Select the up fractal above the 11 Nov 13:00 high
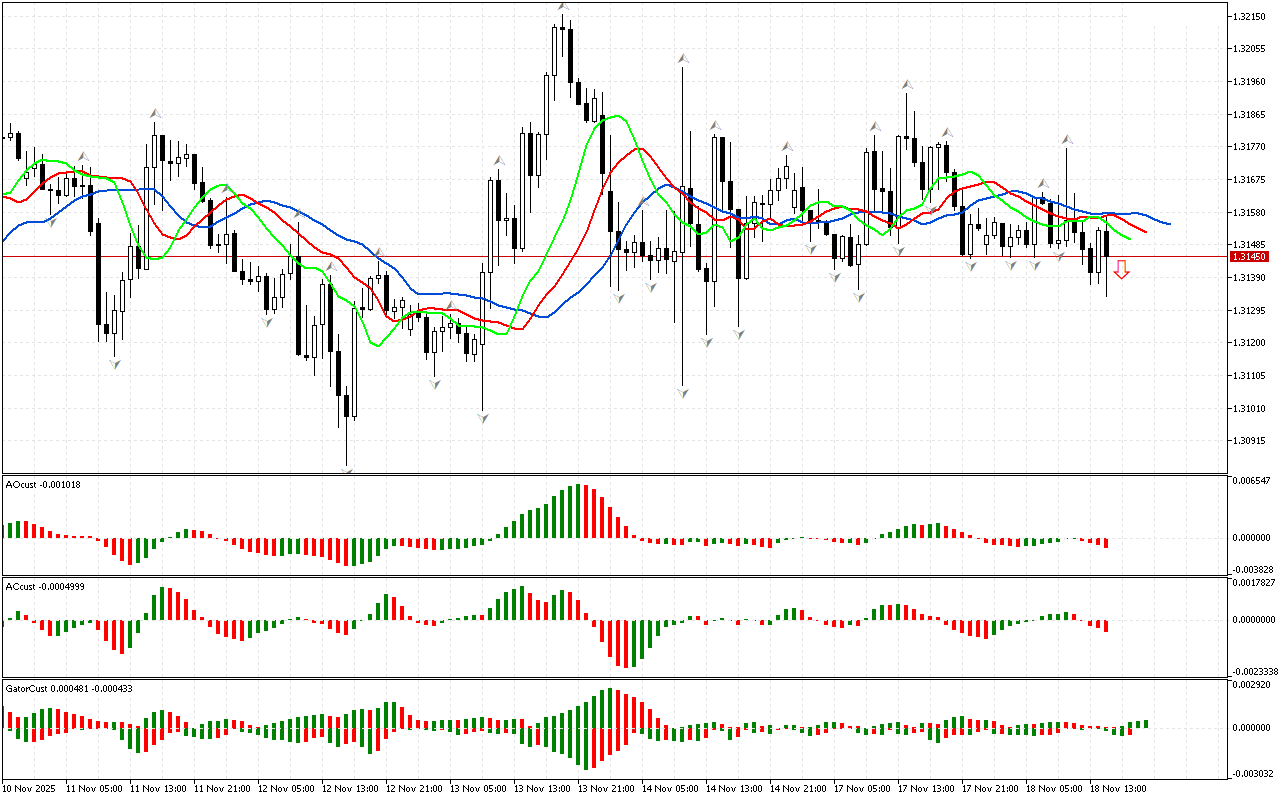Viewport: 1280px width, 800px height. 155,114
